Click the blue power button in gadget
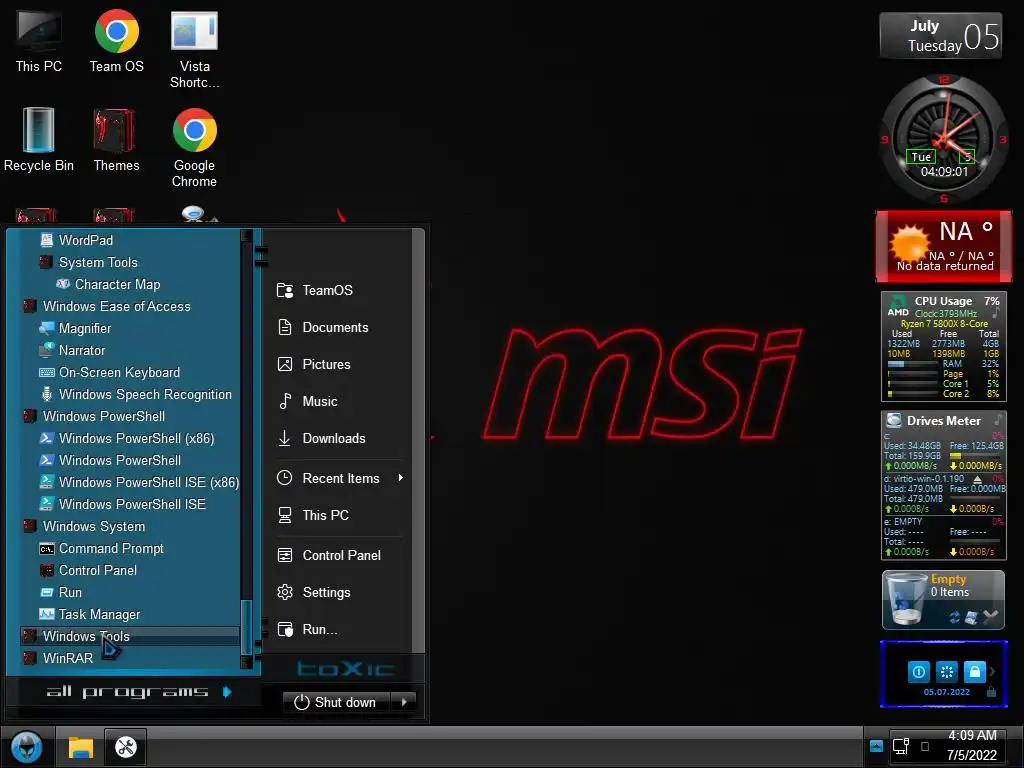The height and width of the screenshot is (768, 1024). tap(918, 671)
